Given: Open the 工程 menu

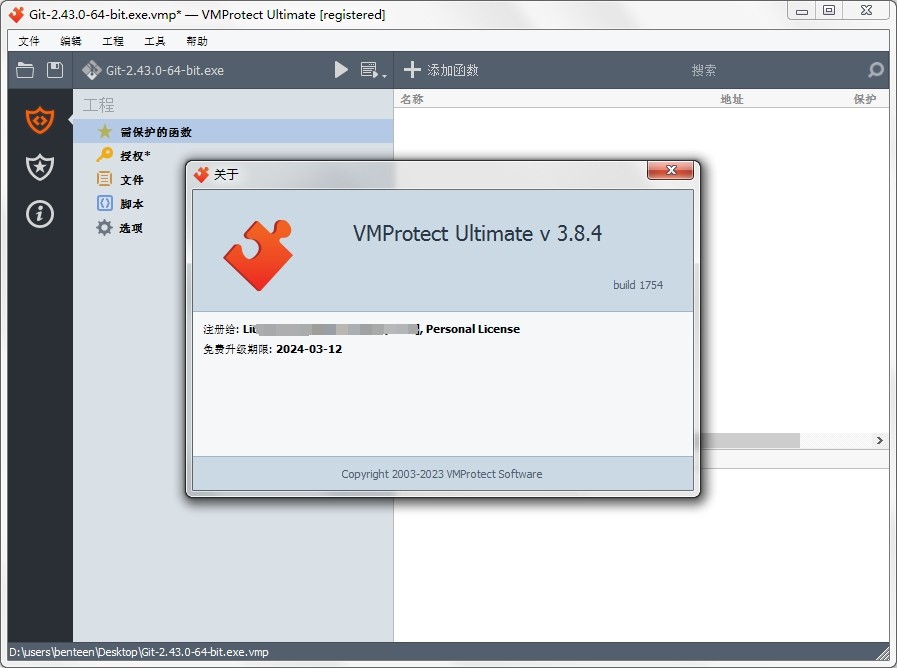Looking at the screenshot, I should coord(113,41).
